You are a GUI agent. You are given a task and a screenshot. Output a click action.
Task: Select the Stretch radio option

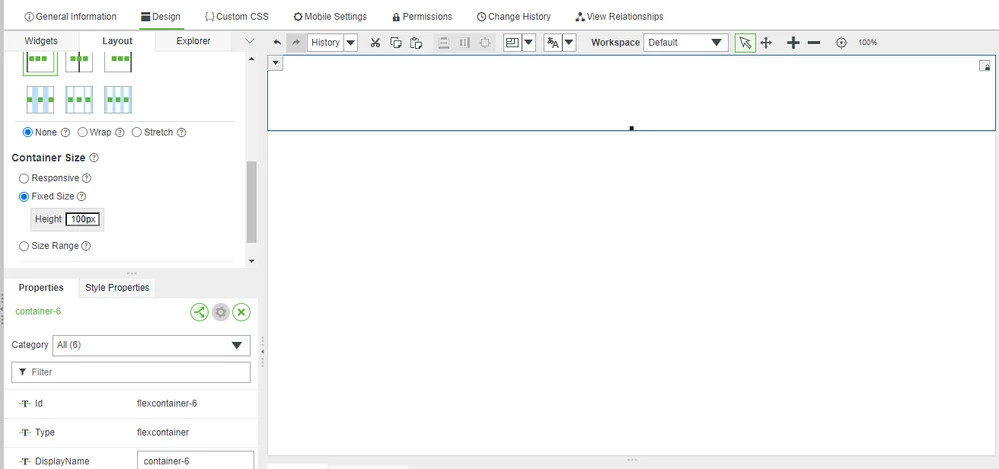coord(136,133)
